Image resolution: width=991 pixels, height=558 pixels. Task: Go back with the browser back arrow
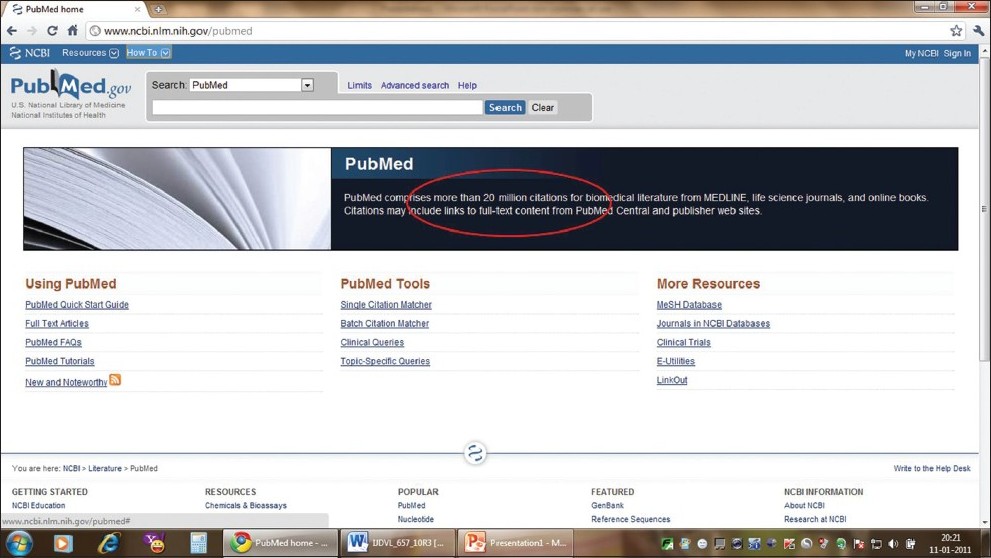(x=11, y=30)
